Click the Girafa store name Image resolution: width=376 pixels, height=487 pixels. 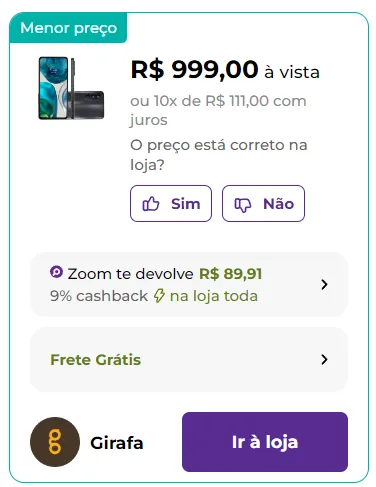(117, 443)
